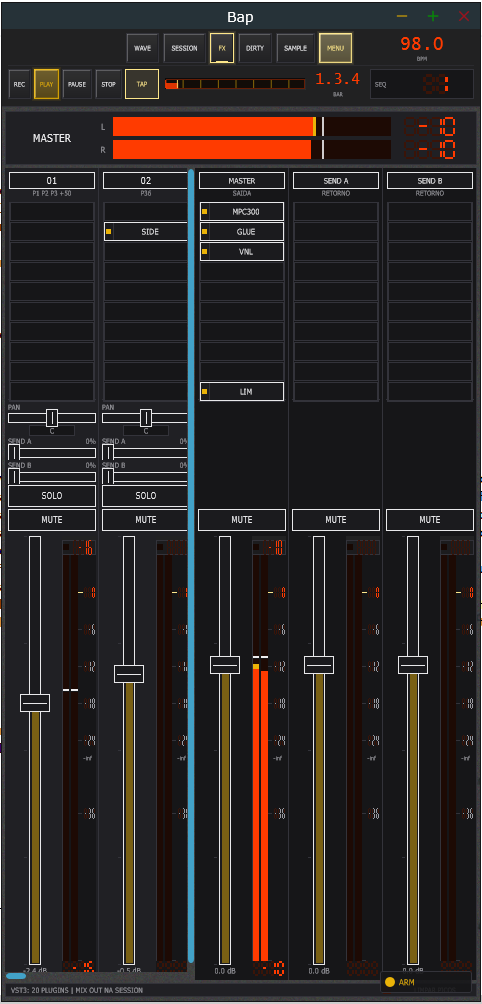482x1004 pixels.
Task: Click channel 01 peak level readout
Action: pos(79,547)
